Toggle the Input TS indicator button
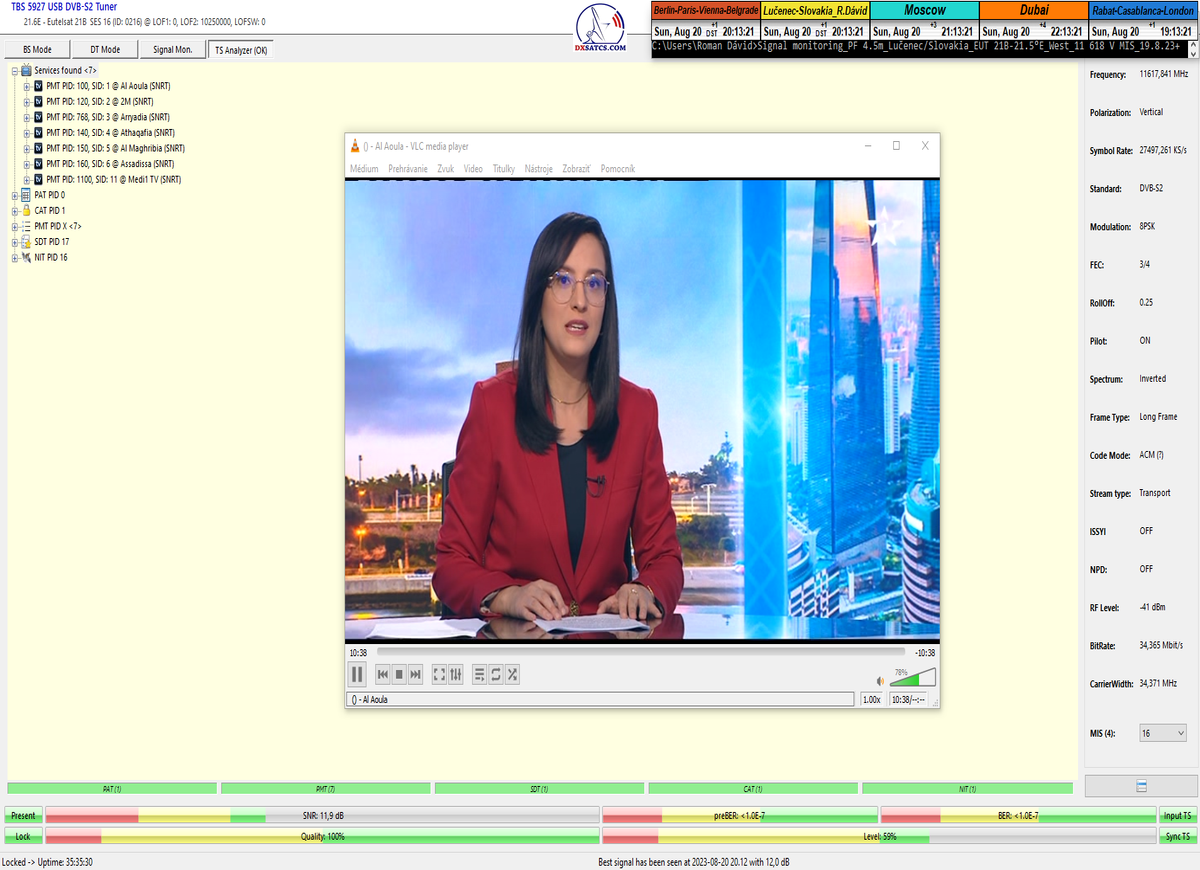Viewport: 1200px width, 870px height. 1178,816
